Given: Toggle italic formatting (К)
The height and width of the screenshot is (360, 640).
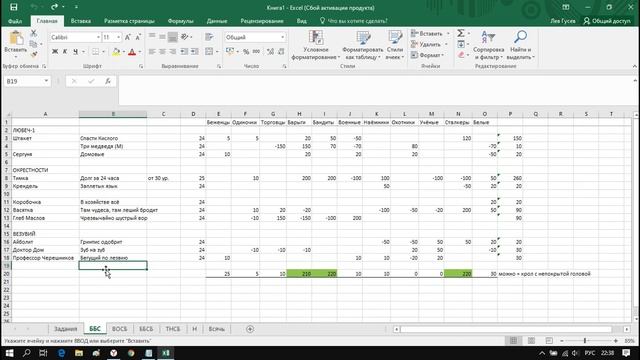Looking at the screenshot, I should click(x=64, y=51).
